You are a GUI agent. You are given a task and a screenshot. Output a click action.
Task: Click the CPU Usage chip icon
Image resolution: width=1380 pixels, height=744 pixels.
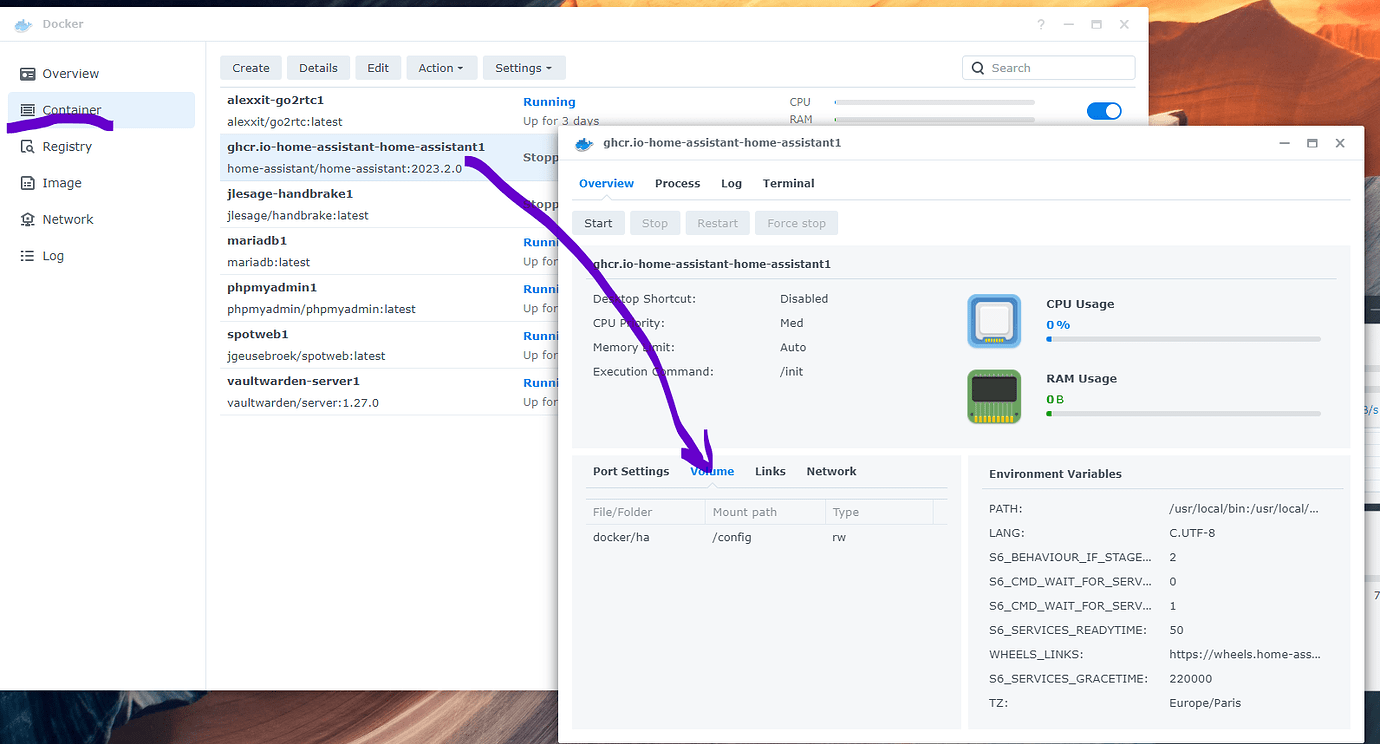[994, 321]
